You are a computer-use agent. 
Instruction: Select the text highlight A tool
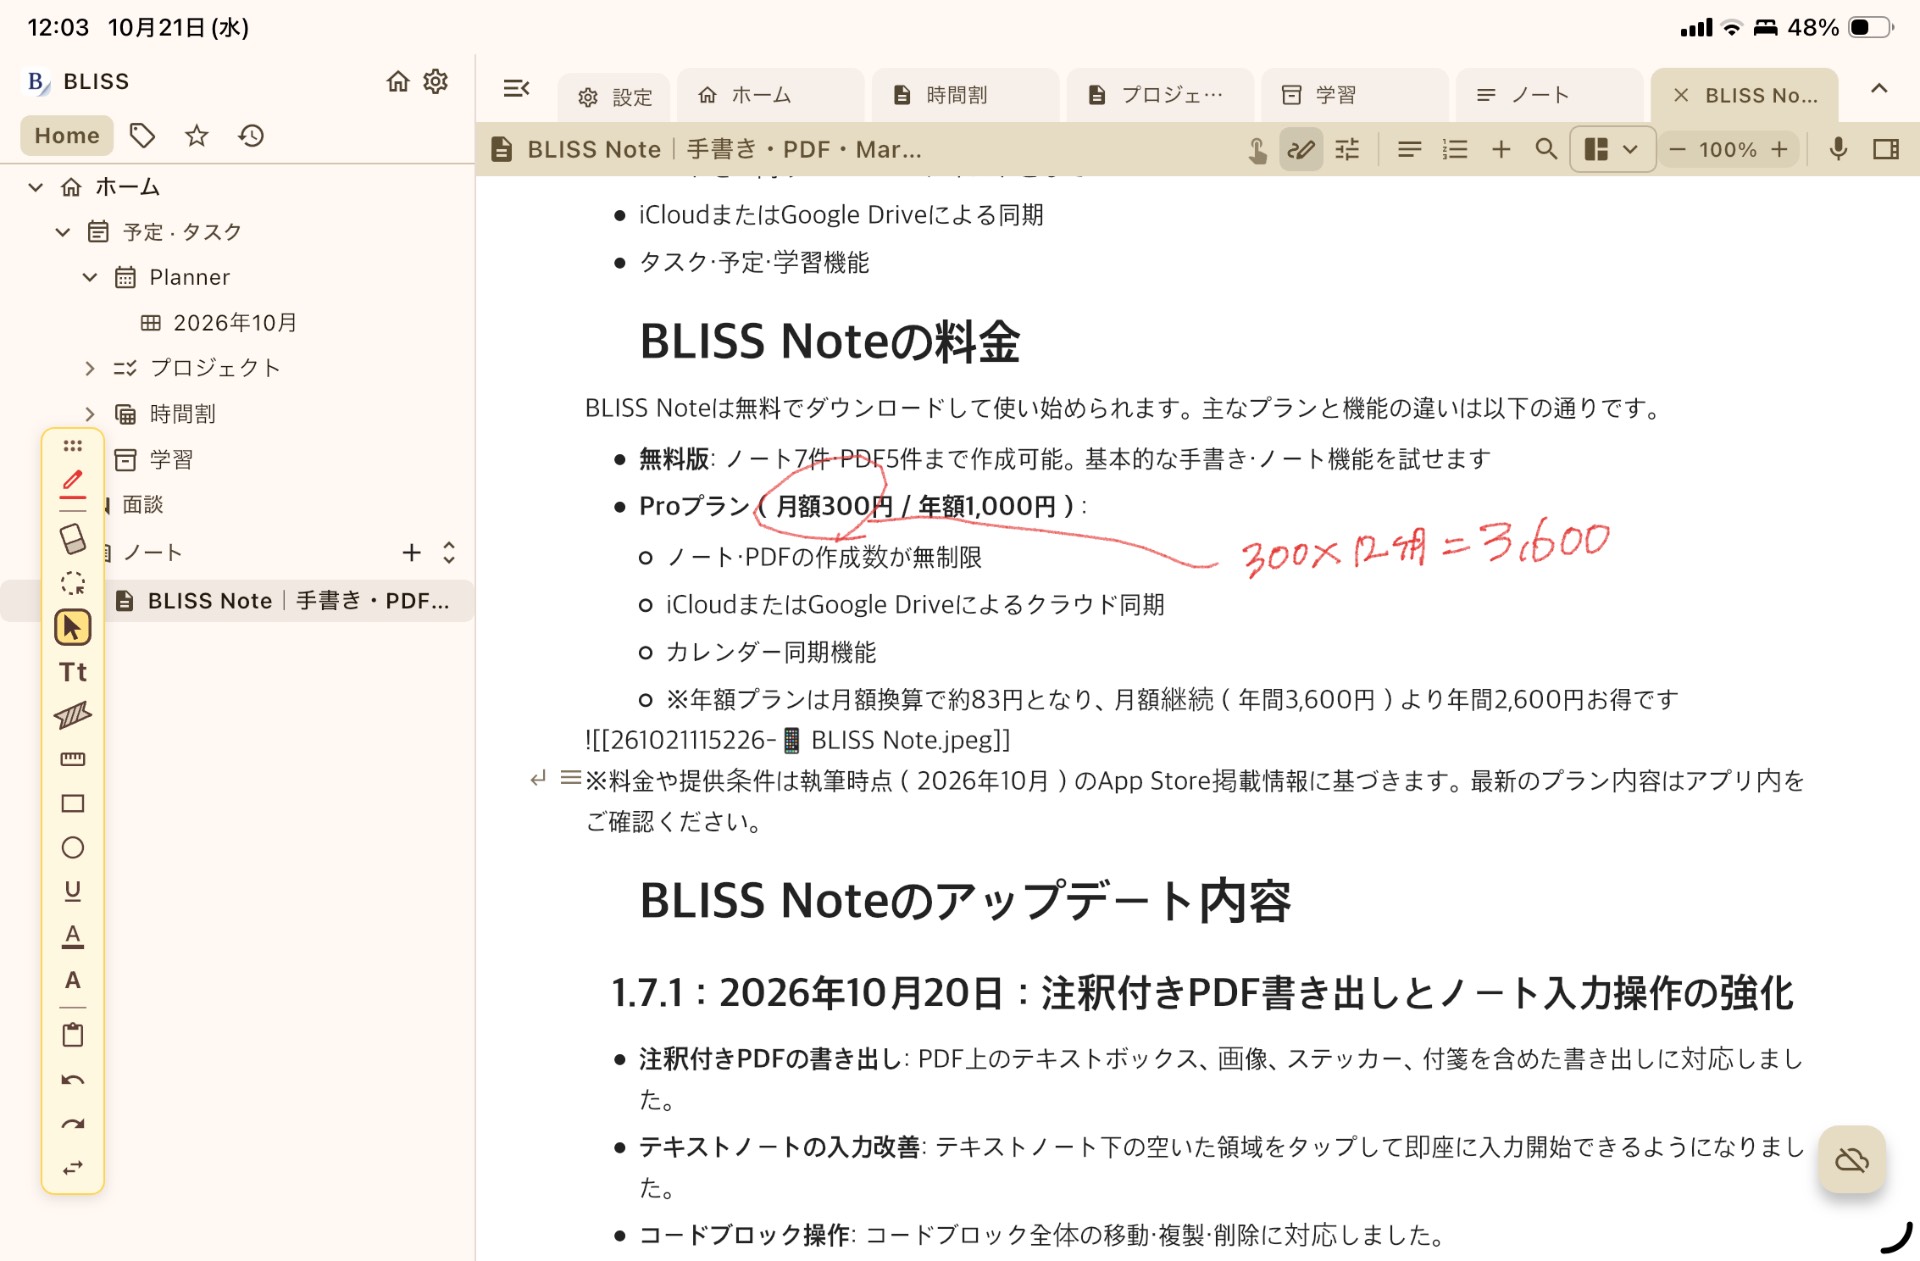coord(72,936)
